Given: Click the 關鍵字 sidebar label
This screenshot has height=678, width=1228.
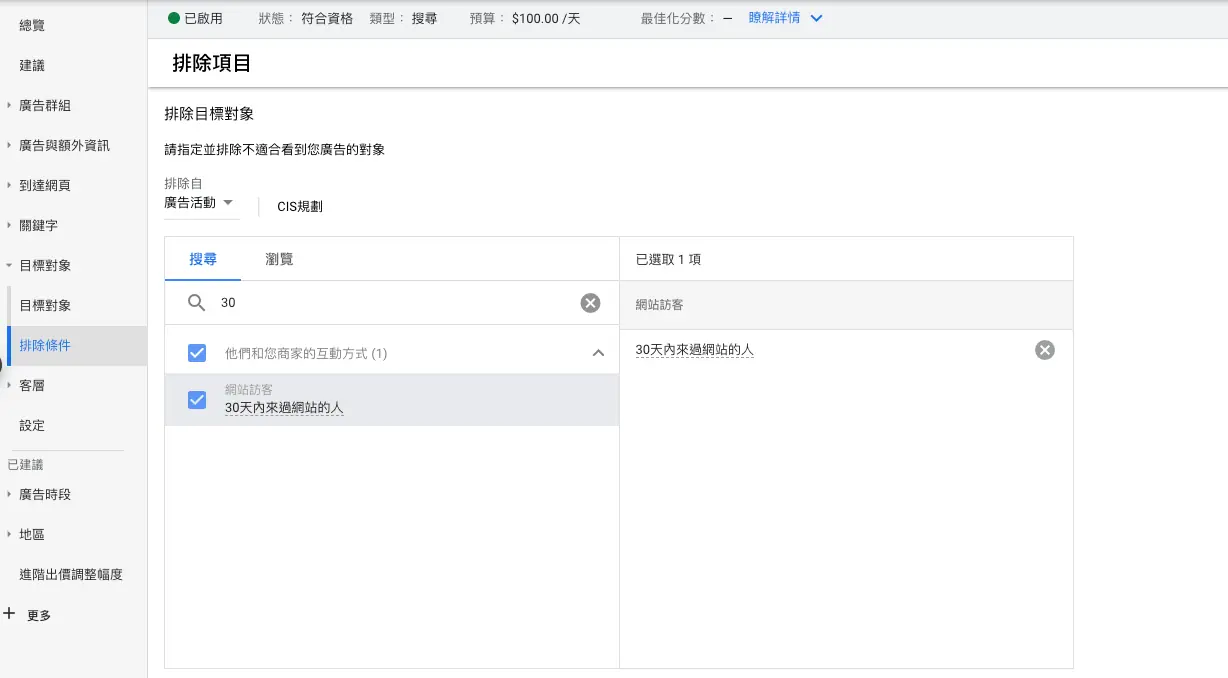Looking at the screenshot, I should click(38, 225).
